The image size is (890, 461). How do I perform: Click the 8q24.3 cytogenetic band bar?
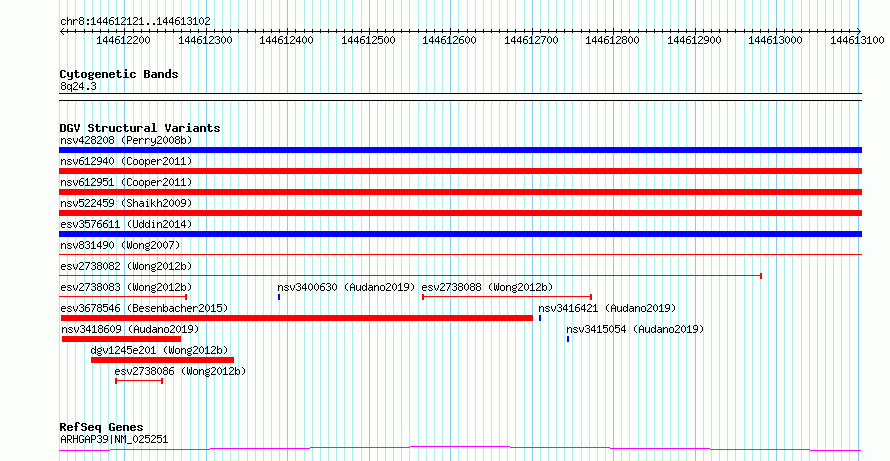tap(460, 97)
